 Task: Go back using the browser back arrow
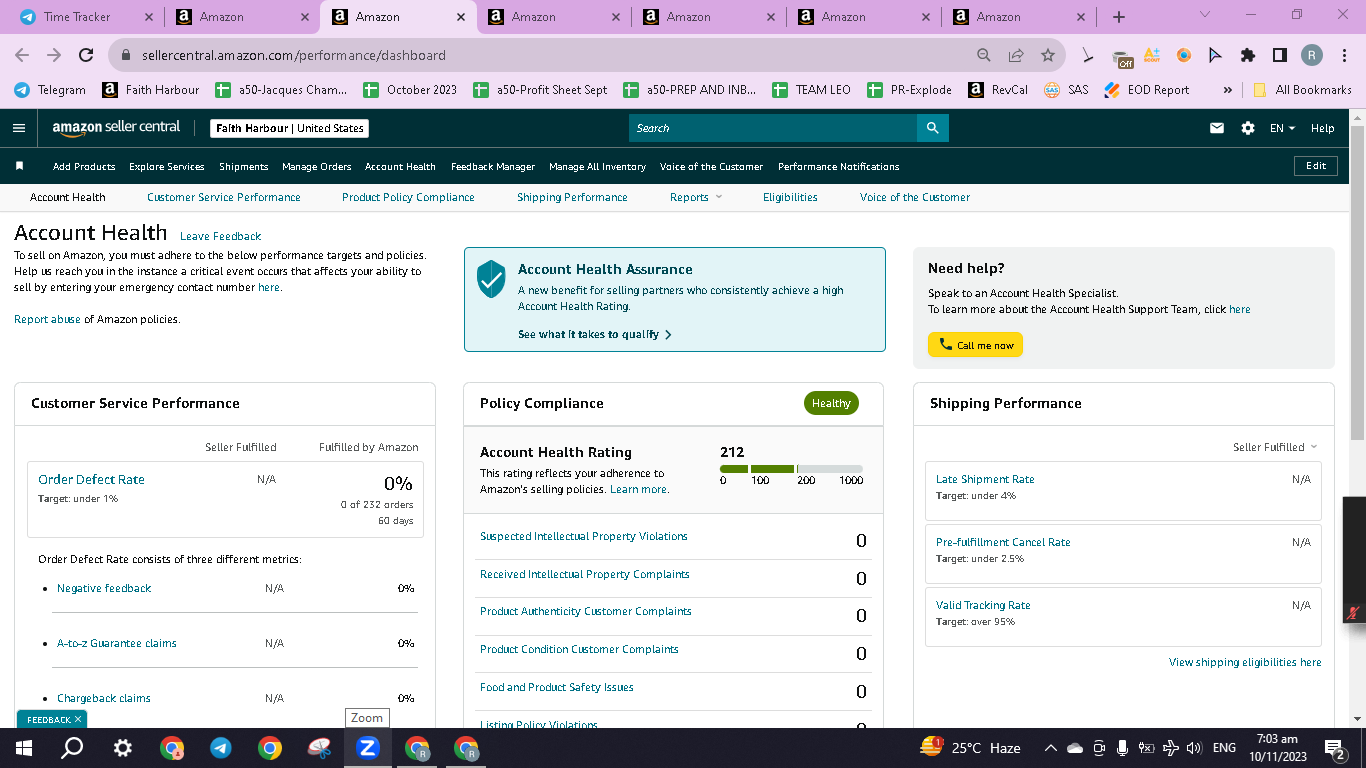pos(22,55)
